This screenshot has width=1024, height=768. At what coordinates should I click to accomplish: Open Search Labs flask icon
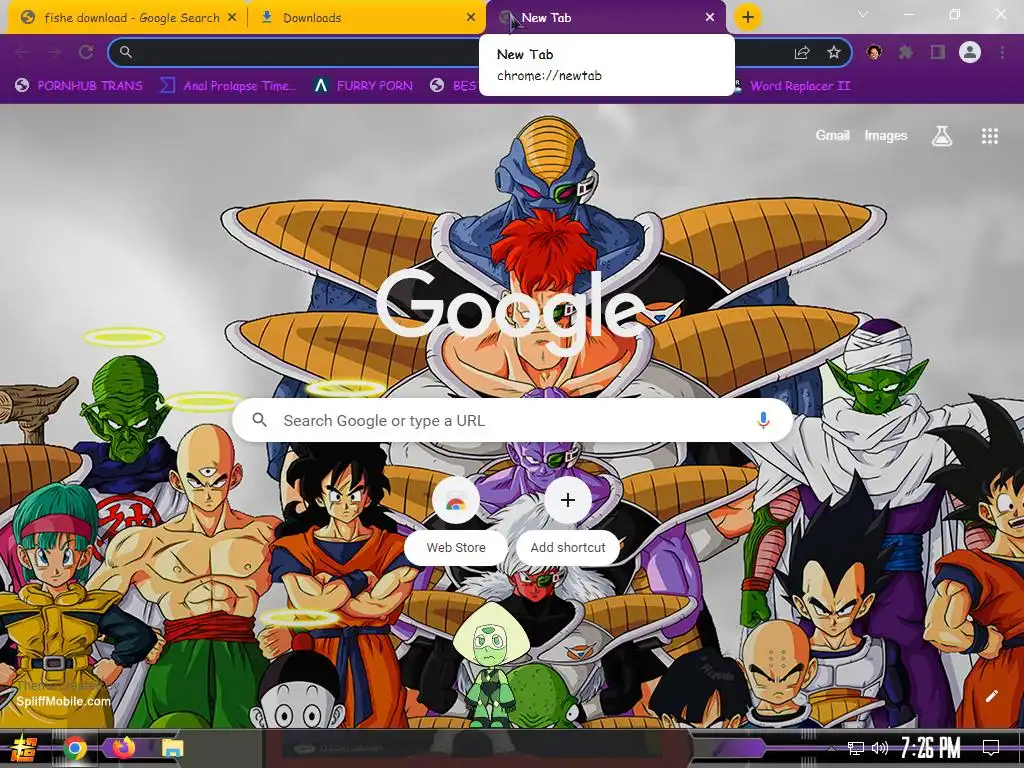click(x=942, y=136)
